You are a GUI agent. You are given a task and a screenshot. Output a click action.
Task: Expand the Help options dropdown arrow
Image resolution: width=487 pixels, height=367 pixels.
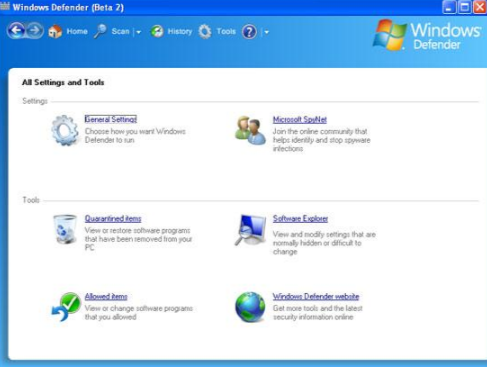(x=266, y=32)
